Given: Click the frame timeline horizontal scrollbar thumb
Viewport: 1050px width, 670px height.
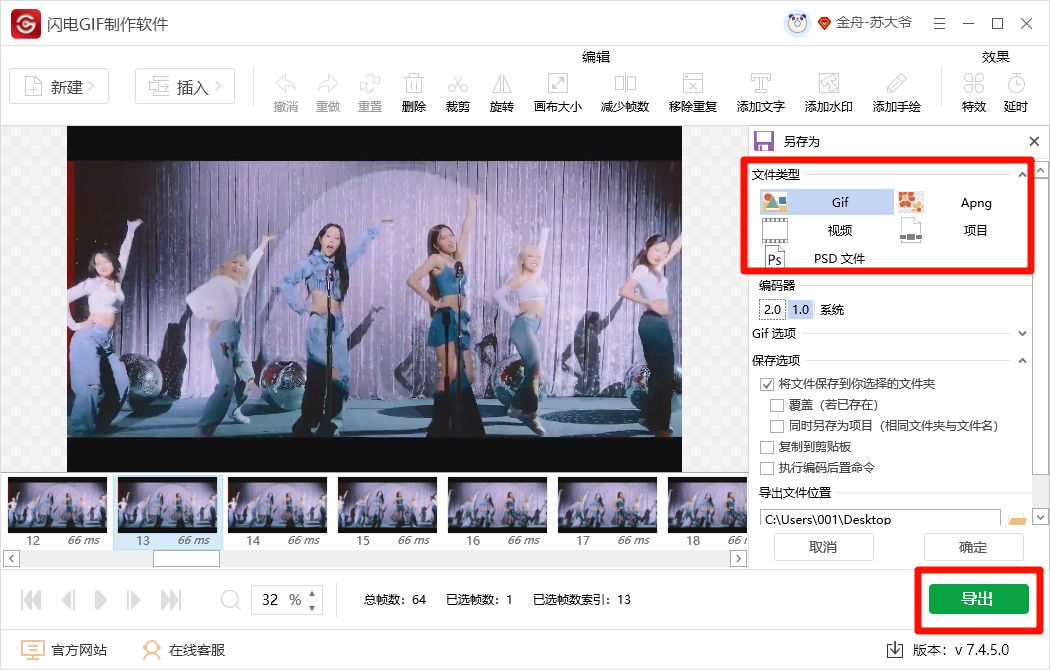Looking at the screenshot, I should 186,558.
